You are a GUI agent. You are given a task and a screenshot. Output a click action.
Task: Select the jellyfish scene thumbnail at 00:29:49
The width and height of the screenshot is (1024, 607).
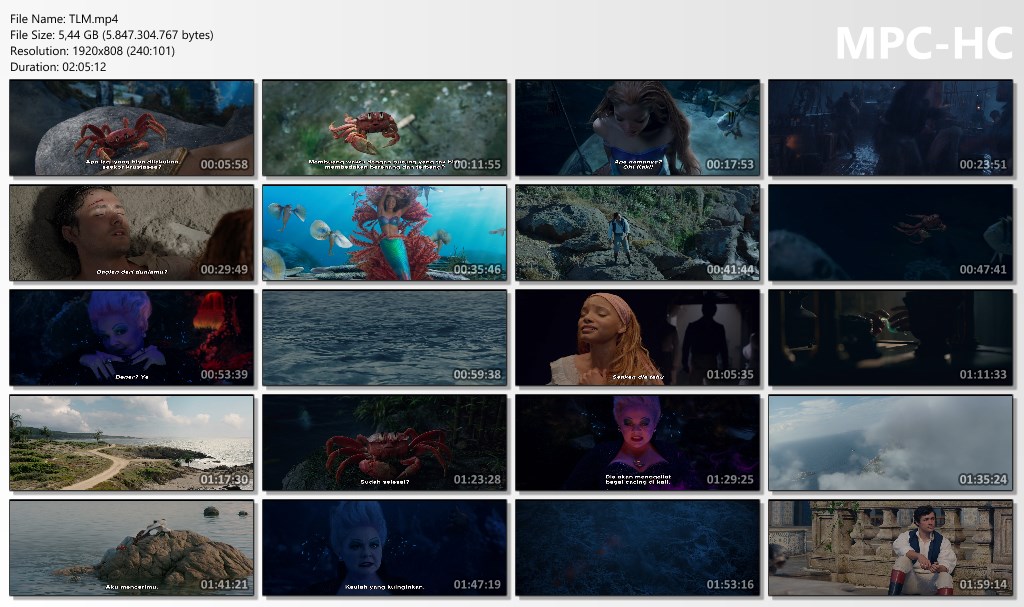tap(131, 233)
